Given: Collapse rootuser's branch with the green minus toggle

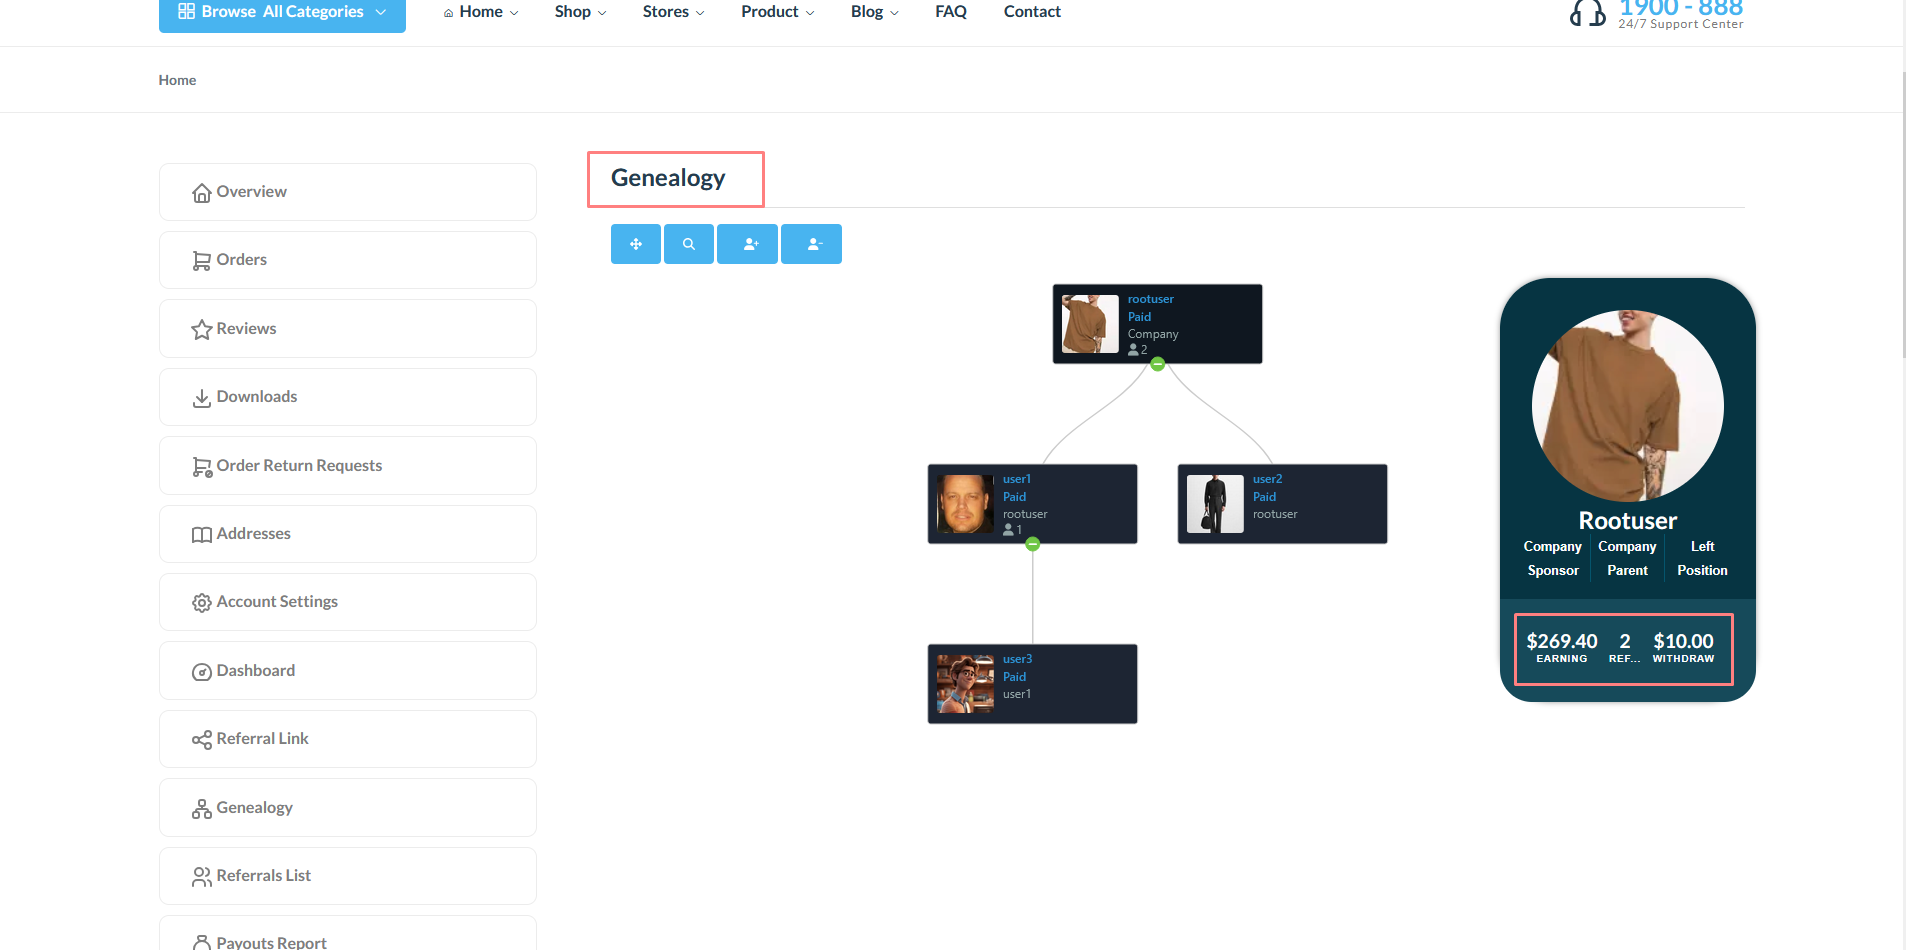Looking at the screenshot, I should 1157,364.
